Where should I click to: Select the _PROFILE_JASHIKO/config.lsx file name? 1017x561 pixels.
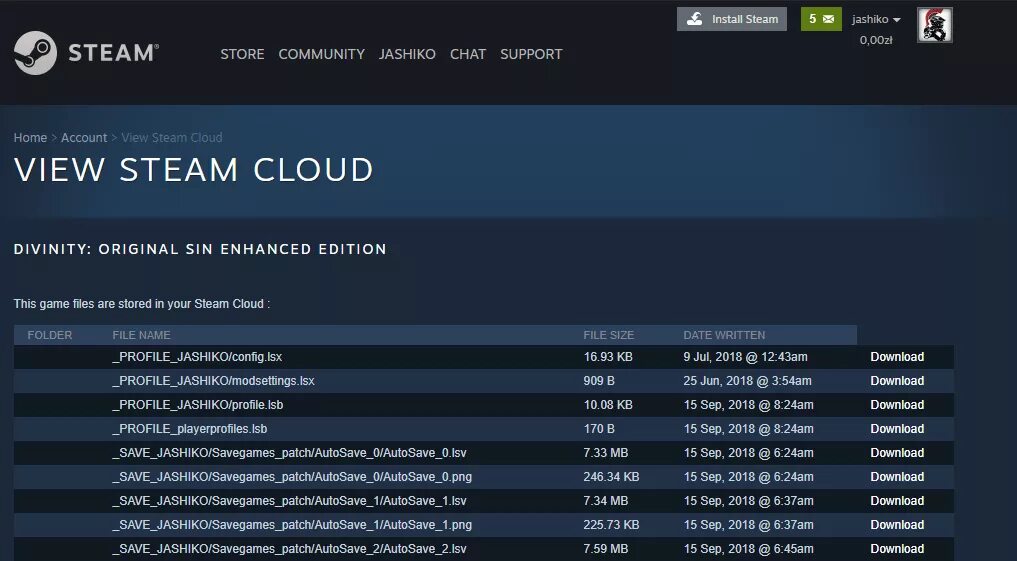(197, 357)
